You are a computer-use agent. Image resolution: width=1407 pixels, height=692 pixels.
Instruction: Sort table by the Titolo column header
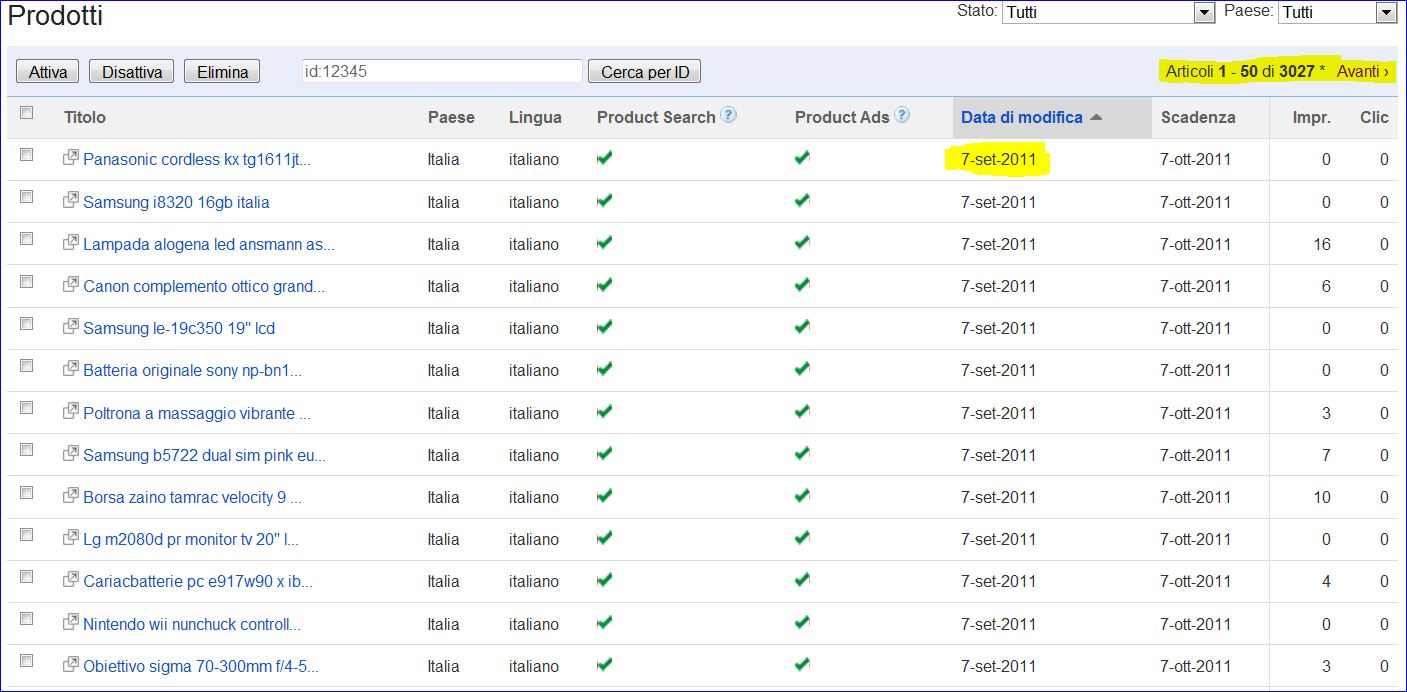coord(85,118)
